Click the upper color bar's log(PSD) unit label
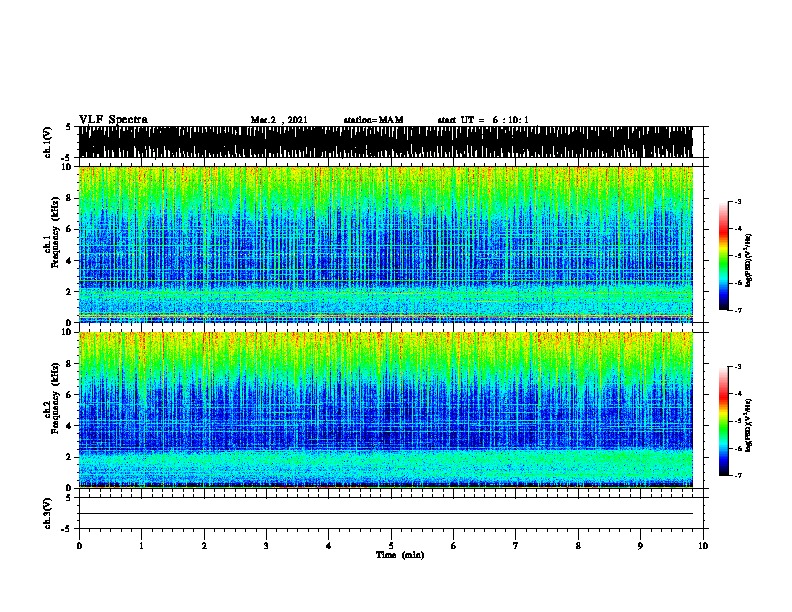Image resolution: width=792 pixels, height=612 pixels. pyautogui.click(x=749, y=260)
